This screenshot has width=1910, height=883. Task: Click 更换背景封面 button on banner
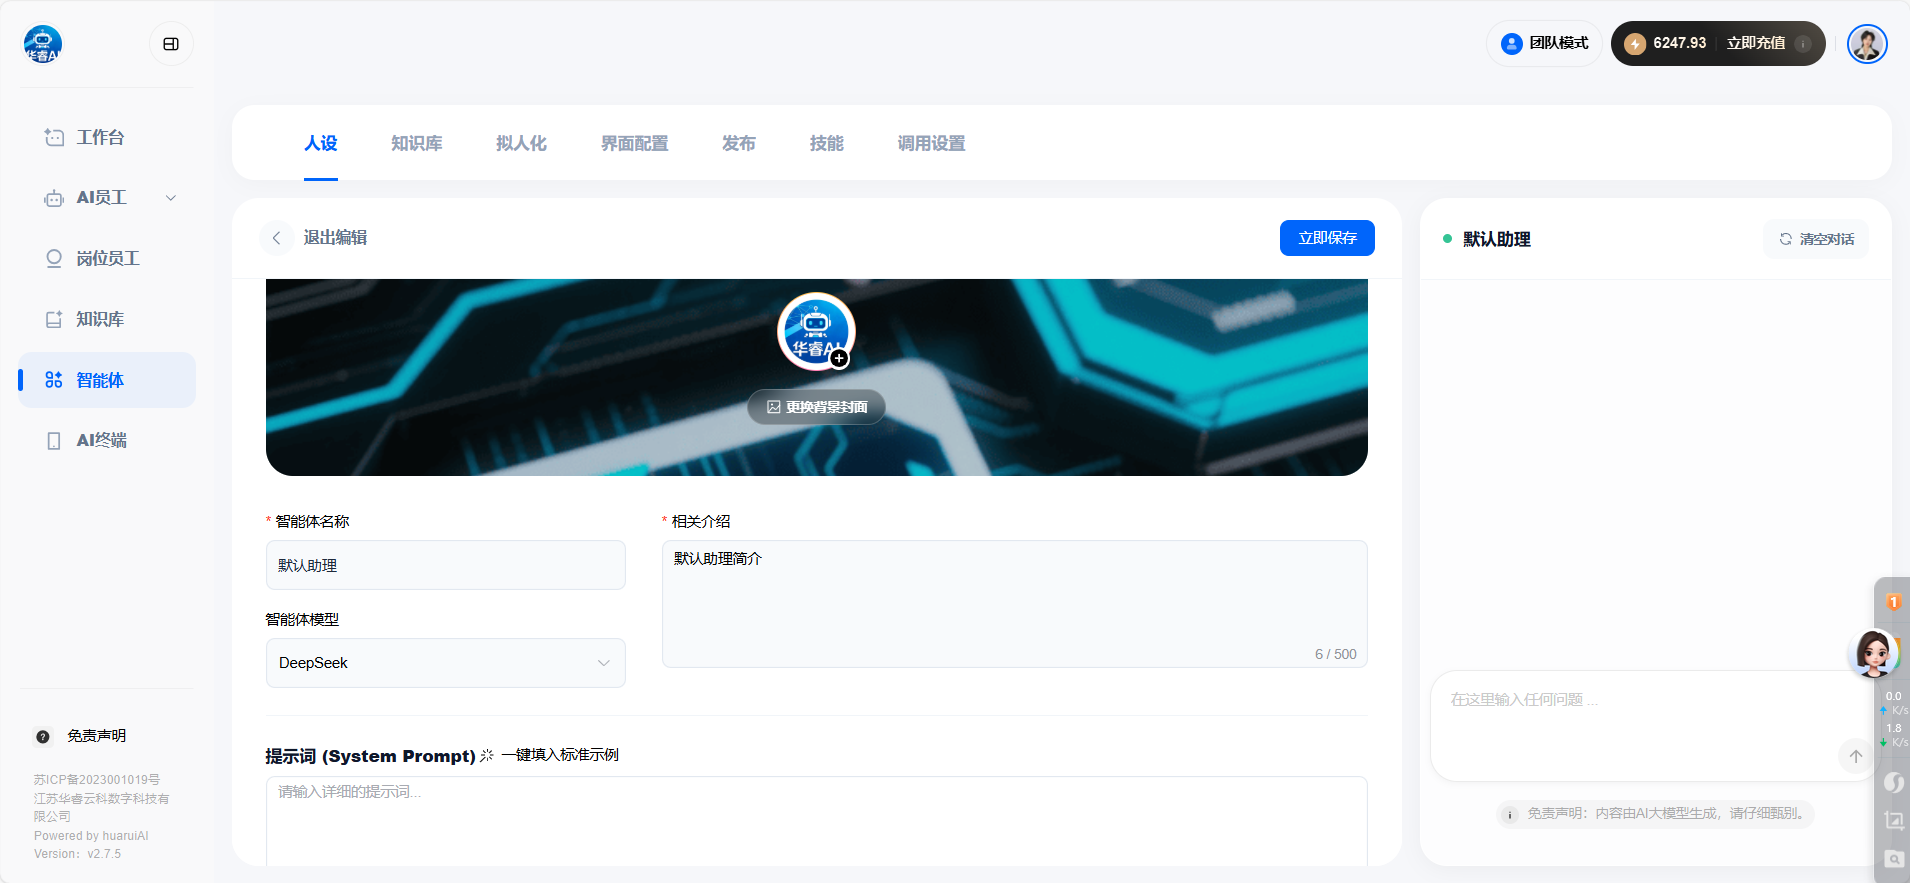point(816,407)
